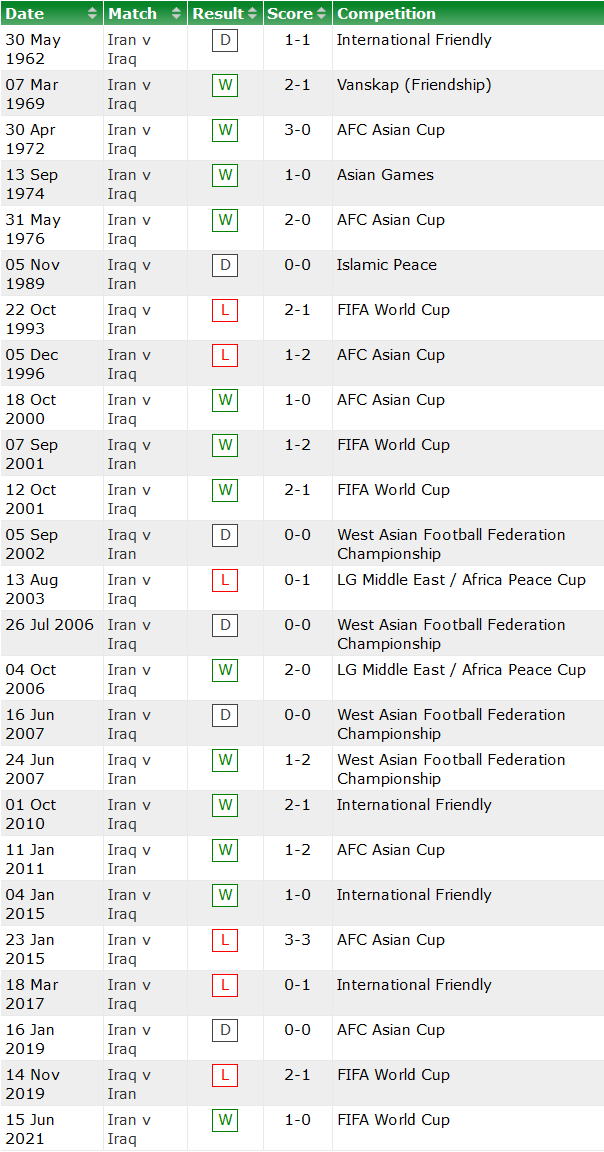
Task: Click the loss badge for the 22 Oct 1993 match
Action: (x=225, y=311)
